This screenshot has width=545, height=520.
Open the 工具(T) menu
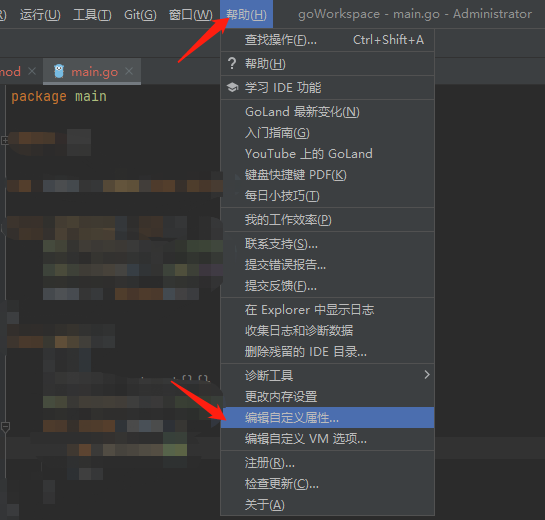pos(92,14)
